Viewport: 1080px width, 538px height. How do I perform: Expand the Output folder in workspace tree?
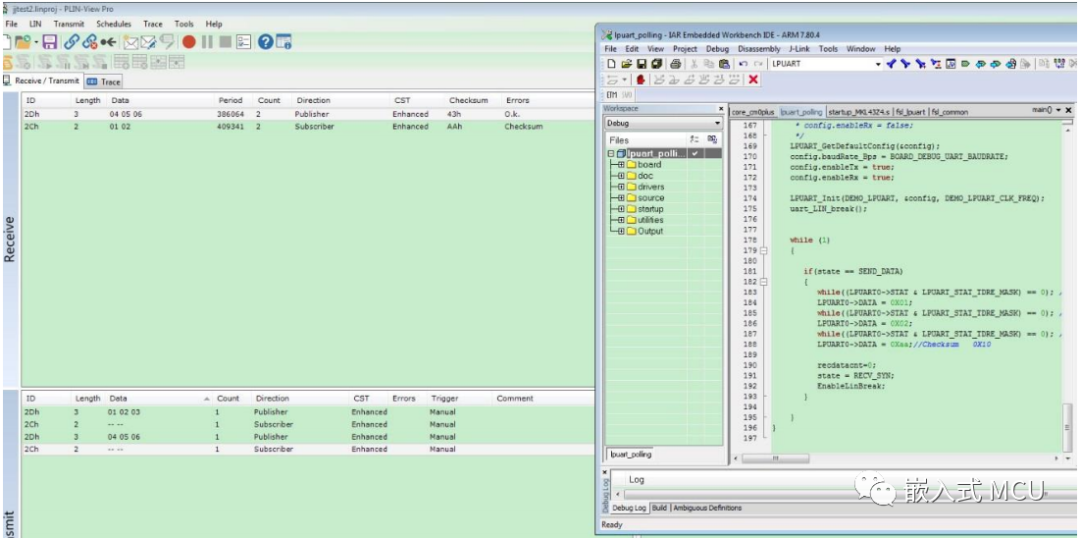[x=621, y=231]
